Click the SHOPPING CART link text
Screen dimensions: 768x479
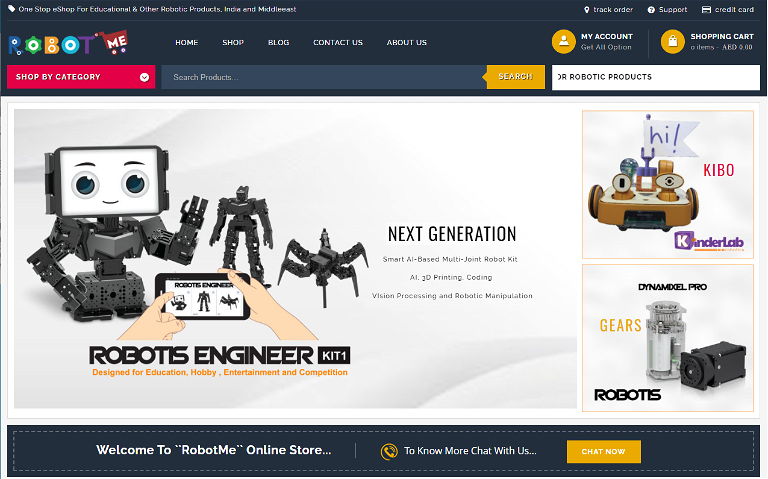722,37
